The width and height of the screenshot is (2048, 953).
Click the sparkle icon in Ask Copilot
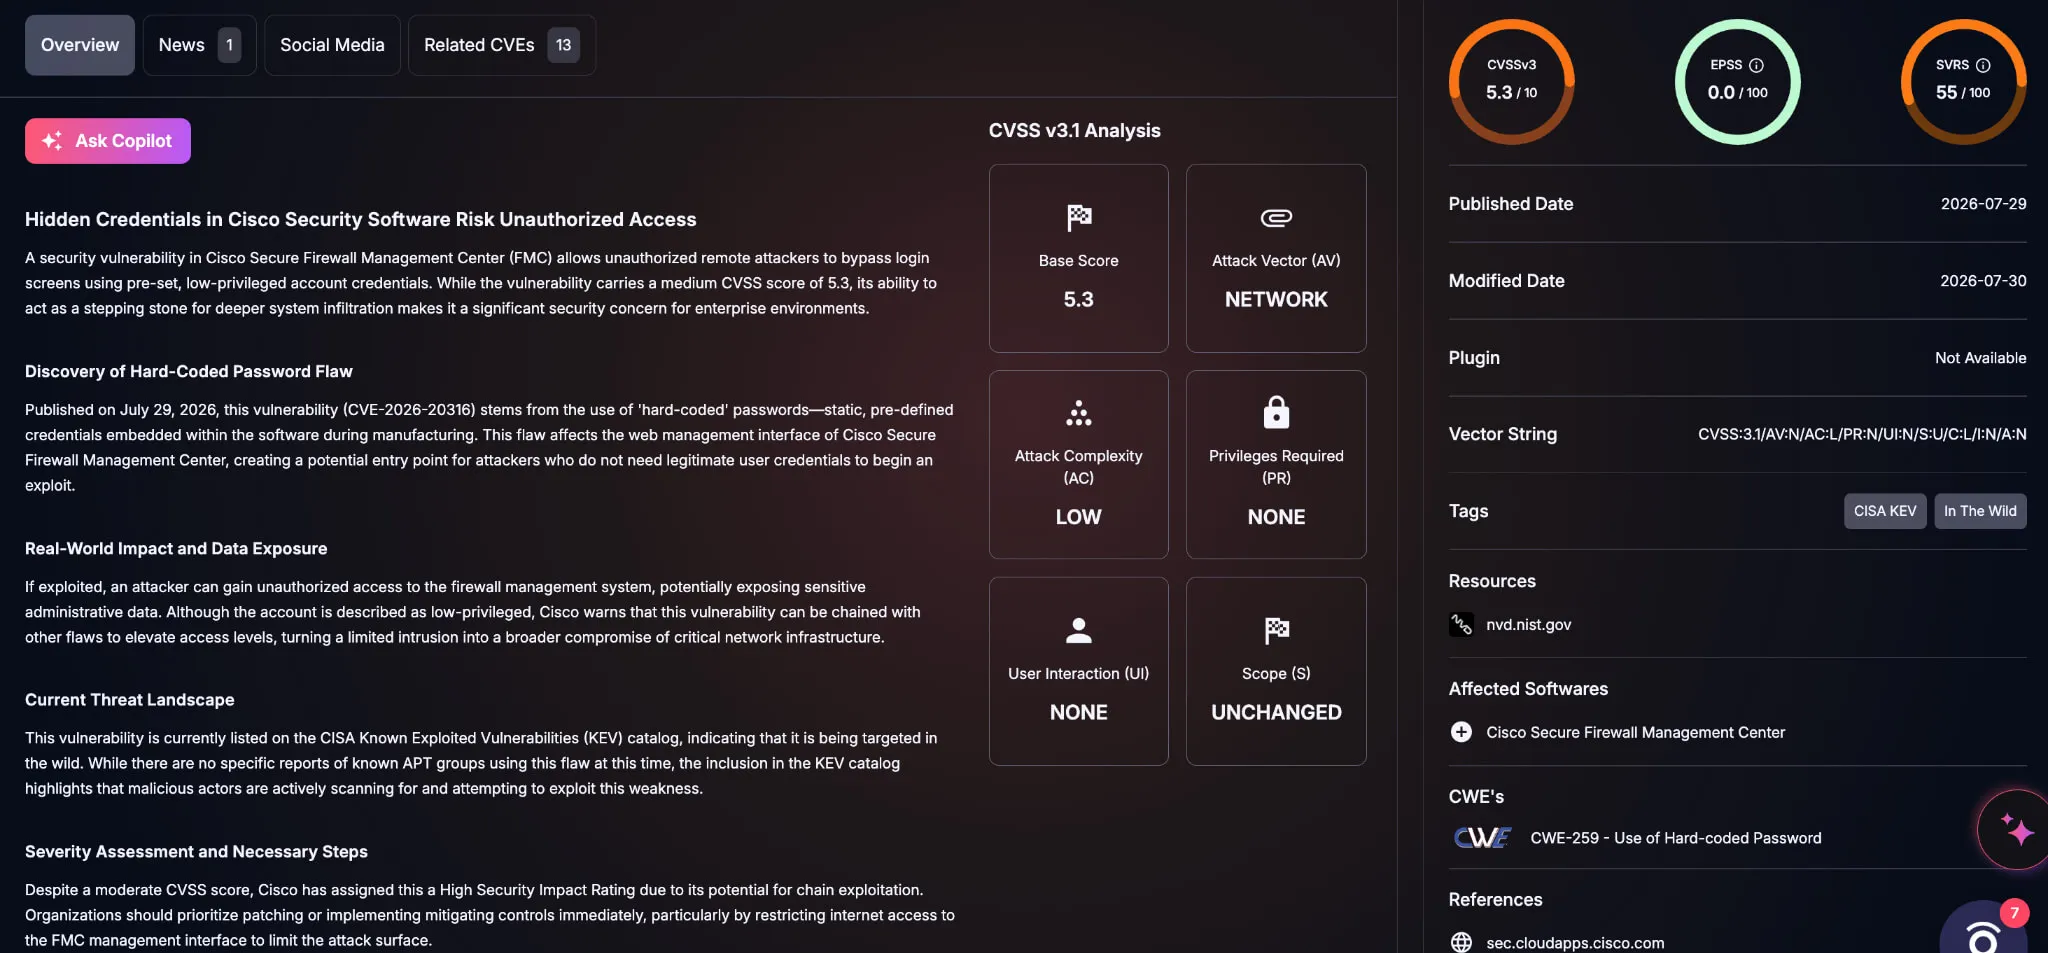coord(52,141)
